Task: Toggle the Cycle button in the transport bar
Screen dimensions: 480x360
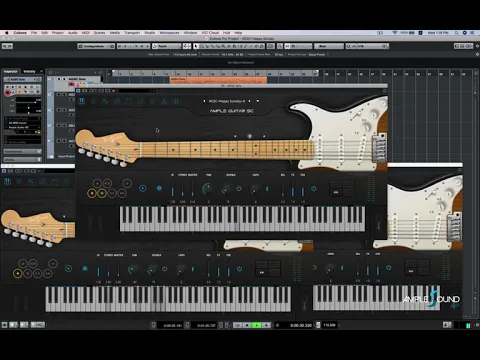Action: (237, 325)
